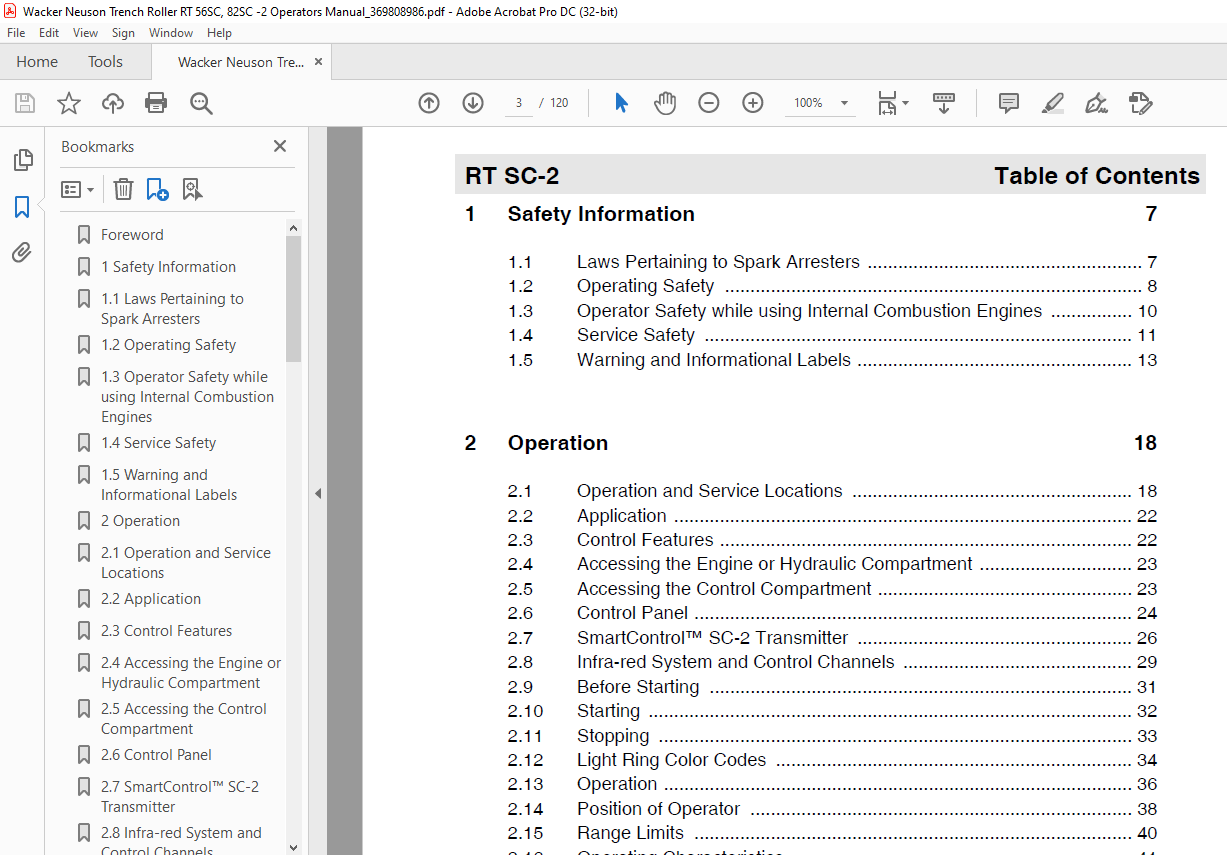The height and width of the screenshot is (855, 1227).
Task: Open the Sign menu
Action: 123,33
